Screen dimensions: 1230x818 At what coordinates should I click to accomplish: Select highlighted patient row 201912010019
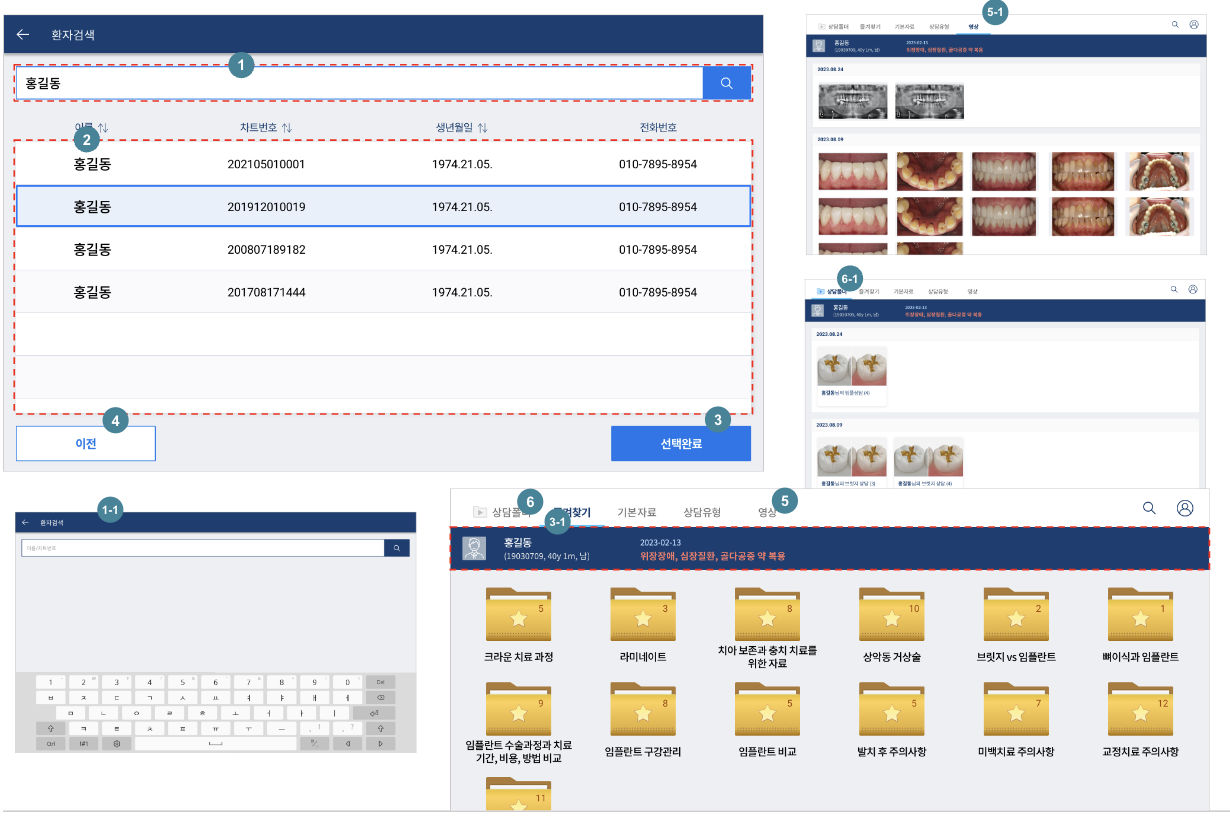383,207
